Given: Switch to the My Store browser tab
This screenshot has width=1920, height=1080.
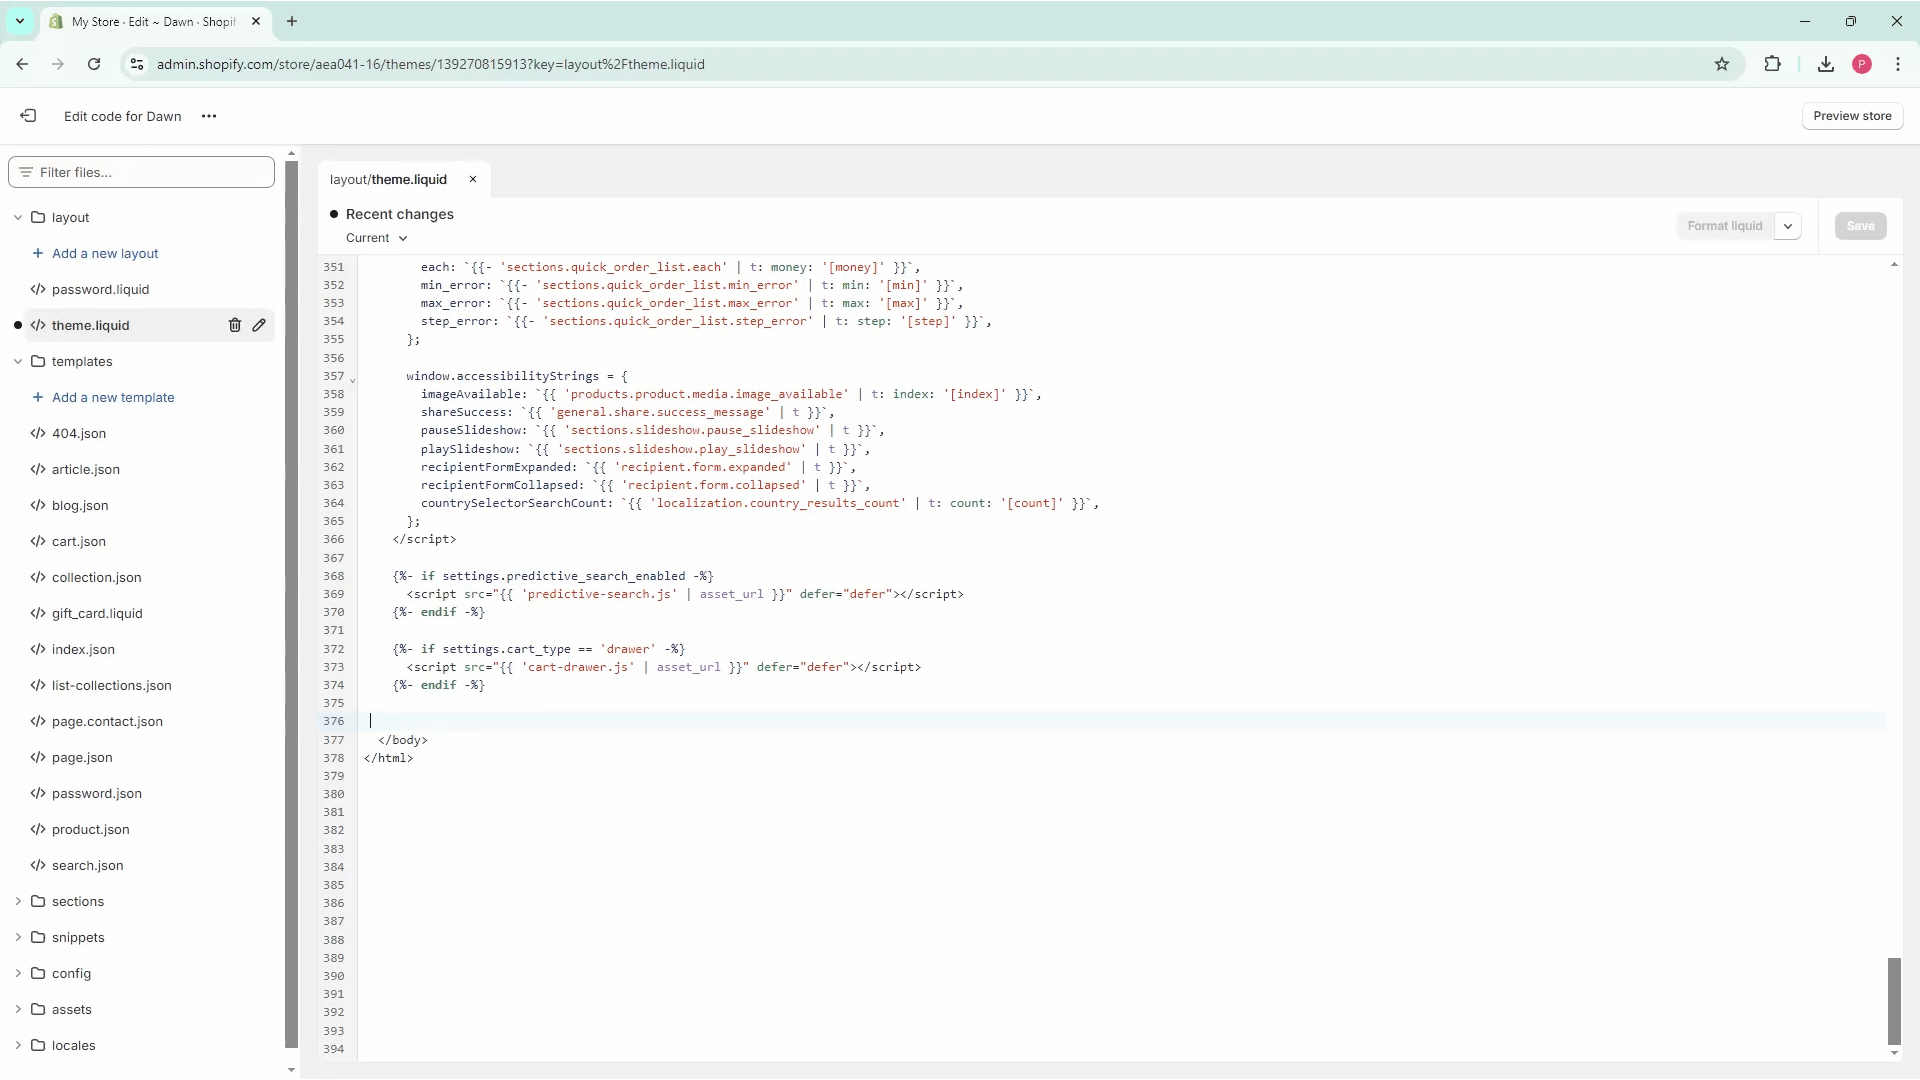Looking at the screenshot, I should point(155,21).
